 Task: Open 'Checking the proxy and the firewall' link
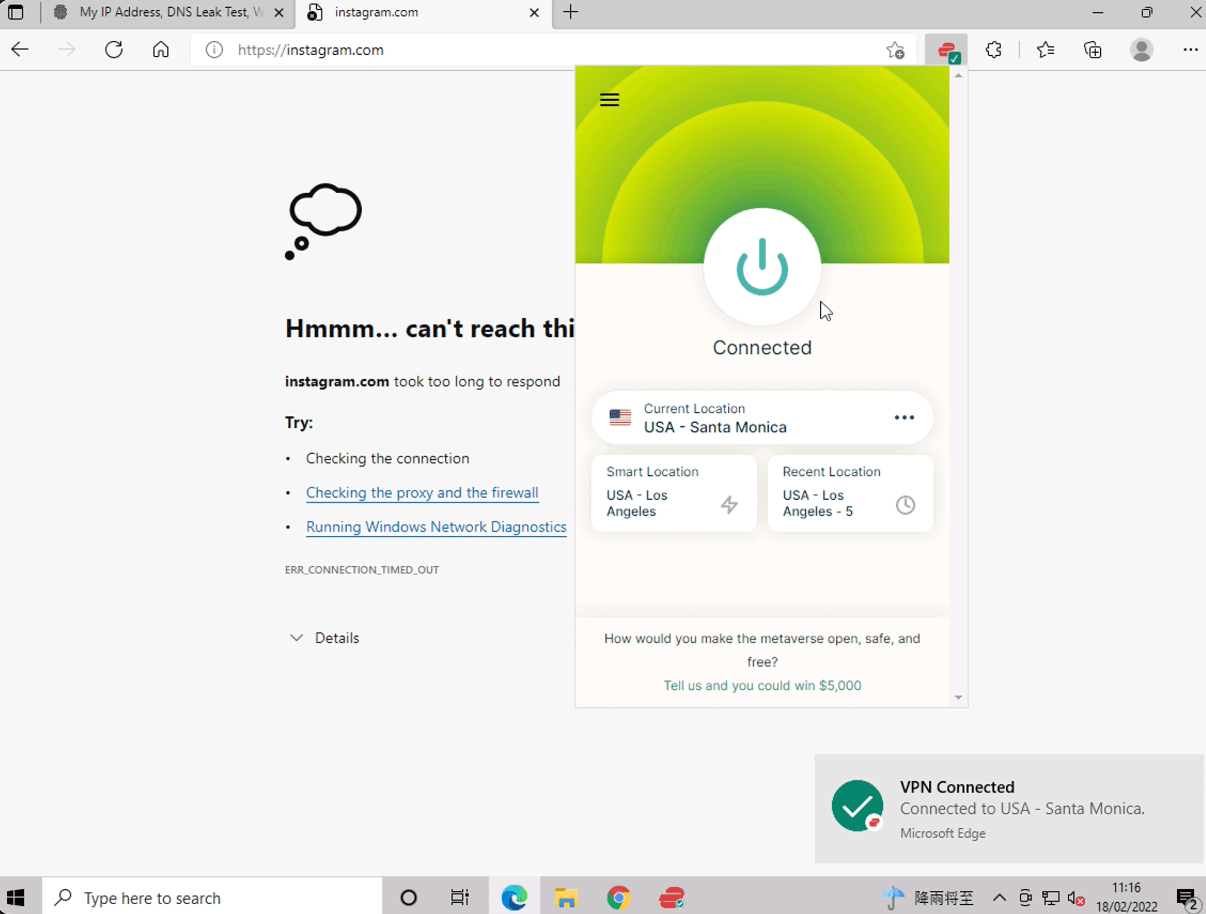click(x=422, y=493)
